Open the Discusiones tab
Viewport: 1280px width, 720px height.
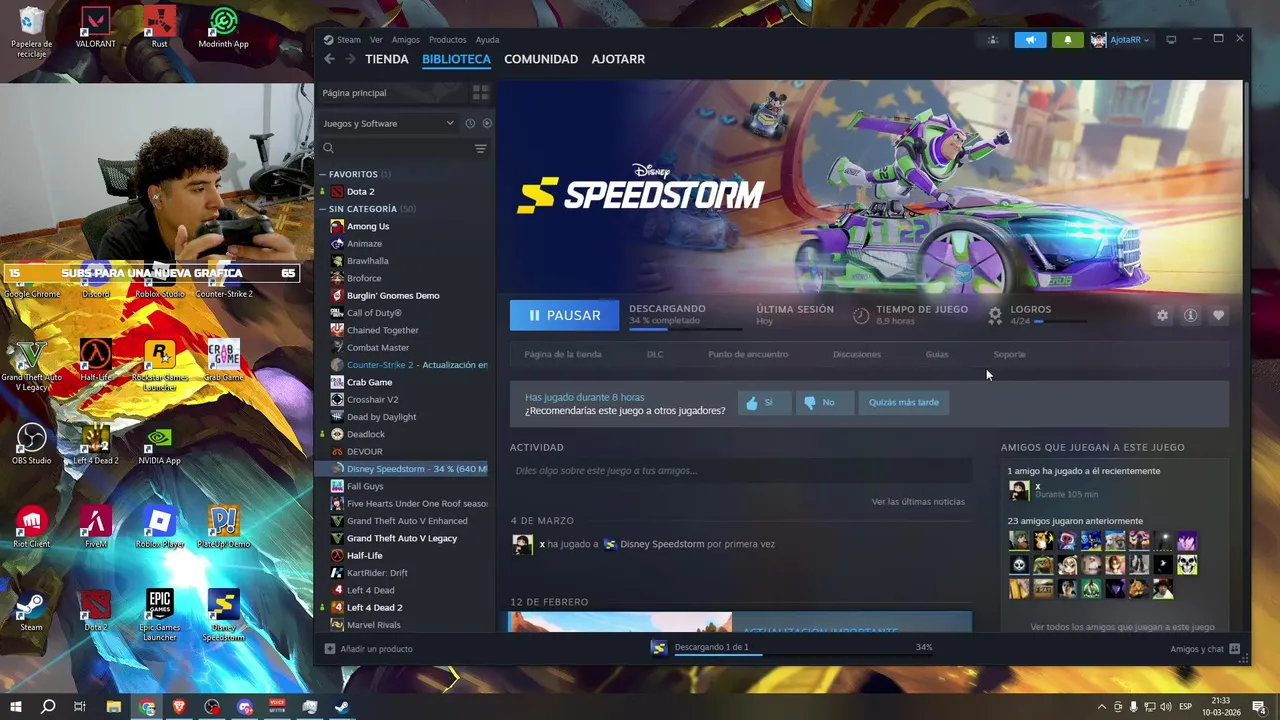tap(857, 354)
